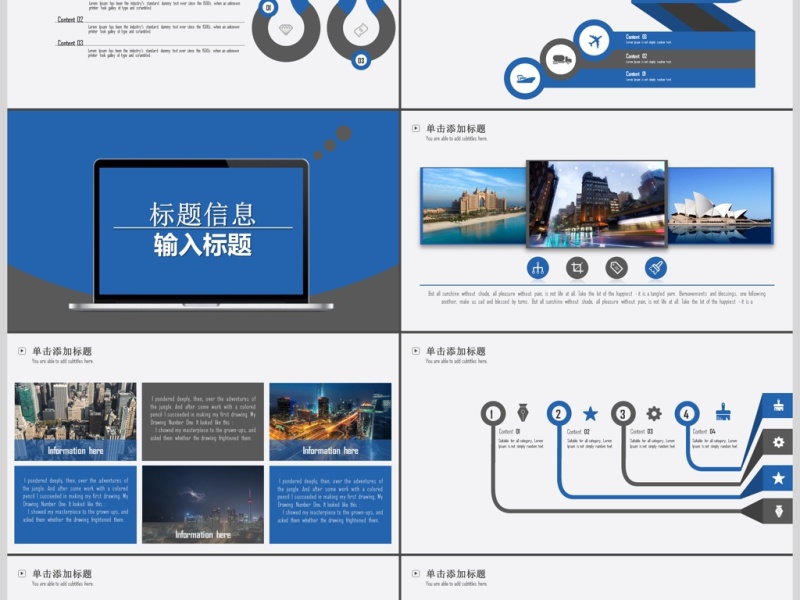Click the blue star beside circle 2
Viewport: 800px width, 600px height.
590,413
